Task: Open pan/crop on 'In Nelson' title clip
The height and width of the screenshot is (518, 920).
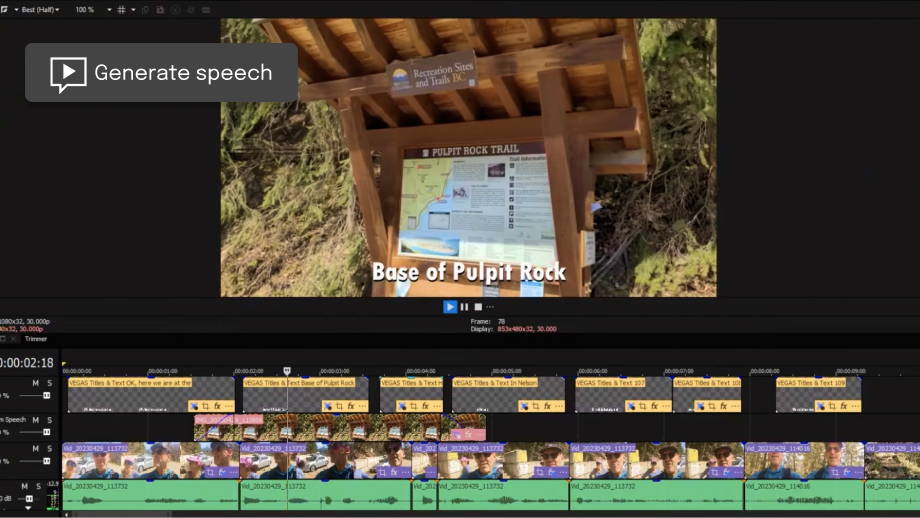Action: (535, 406)
